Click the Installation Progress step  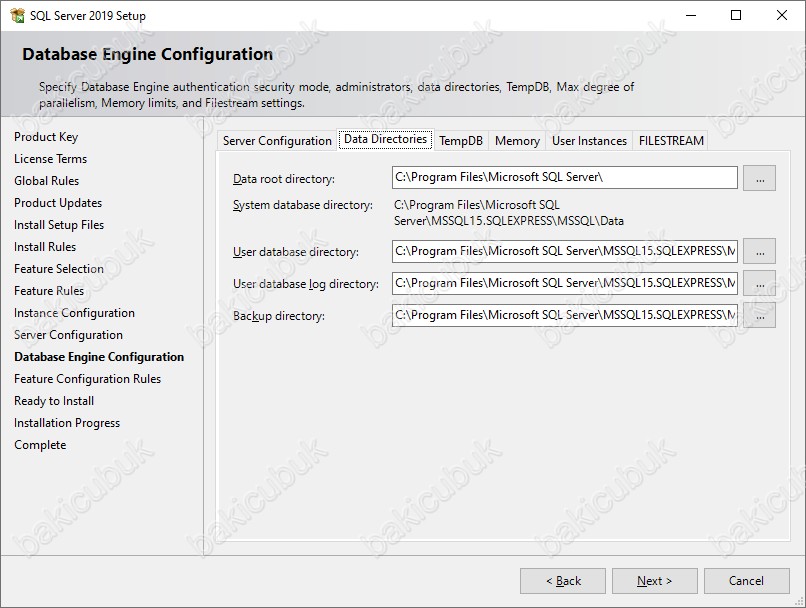click(x=67, y=423)
